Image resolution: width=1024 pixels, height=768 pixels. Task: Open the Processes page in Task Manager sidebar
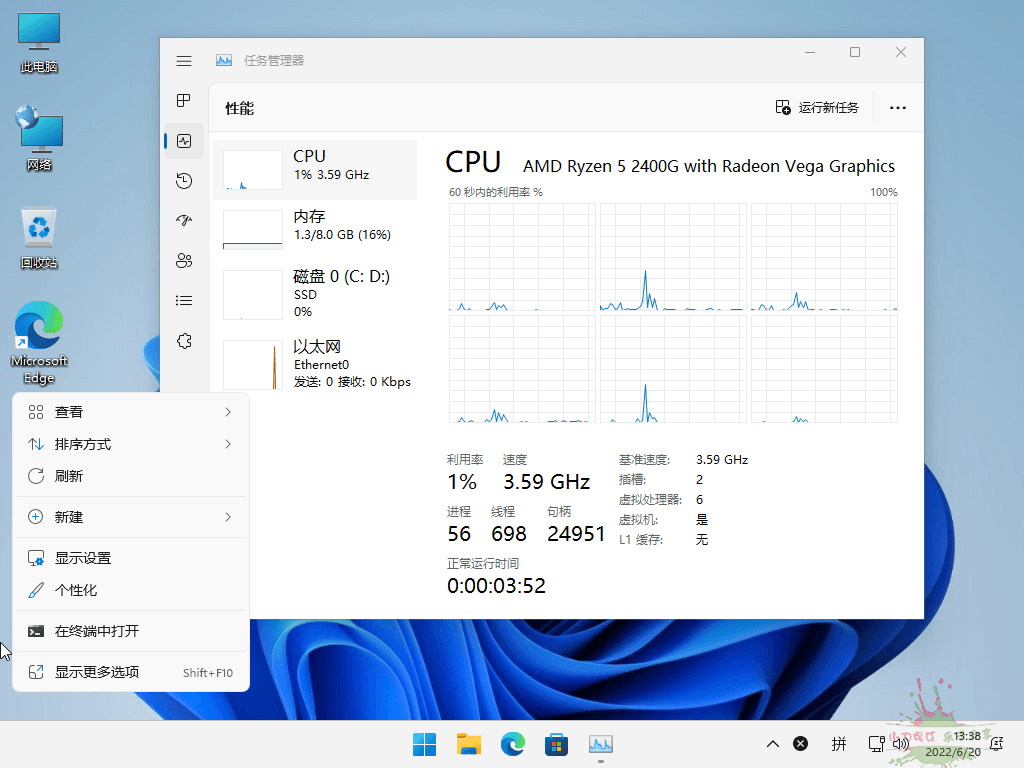tap(184, 101)
